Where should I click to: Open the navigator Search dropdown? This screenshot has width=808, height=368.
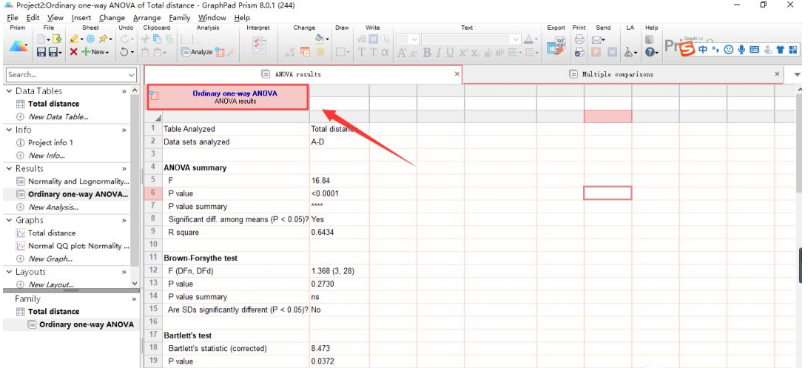[131, 75]
